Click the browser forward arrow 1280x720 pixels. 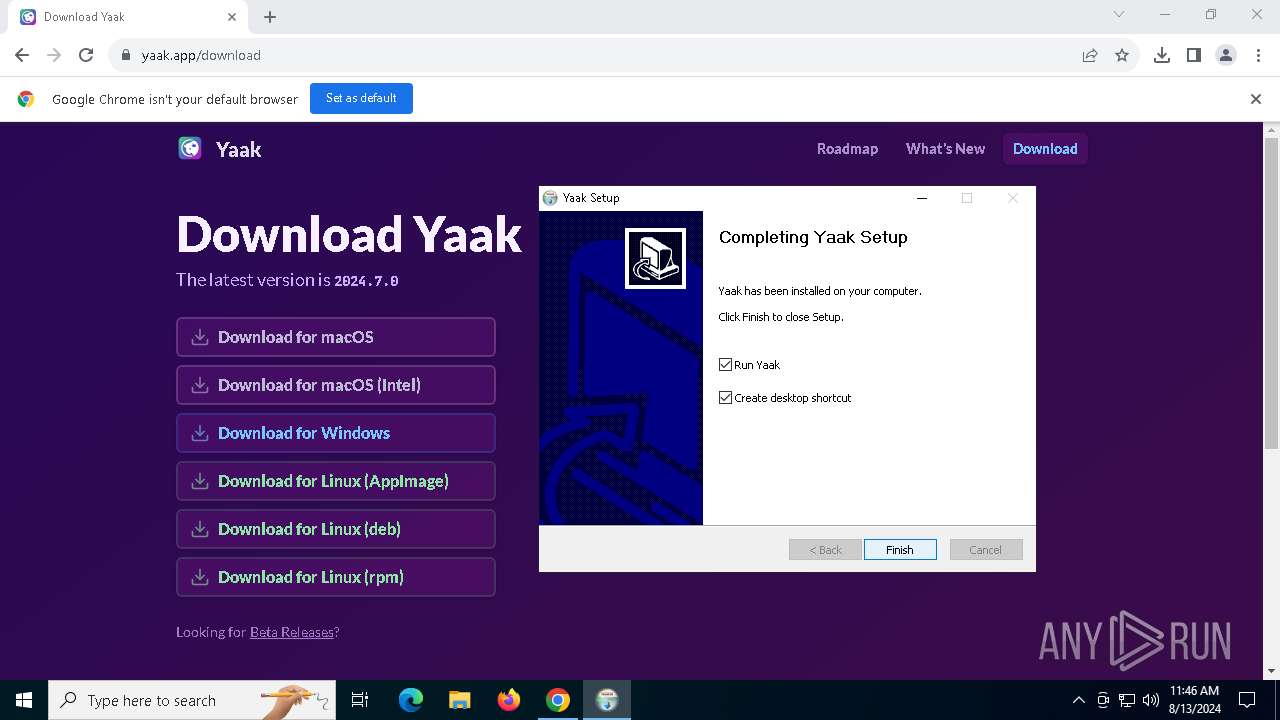click(x=54, y=55)
